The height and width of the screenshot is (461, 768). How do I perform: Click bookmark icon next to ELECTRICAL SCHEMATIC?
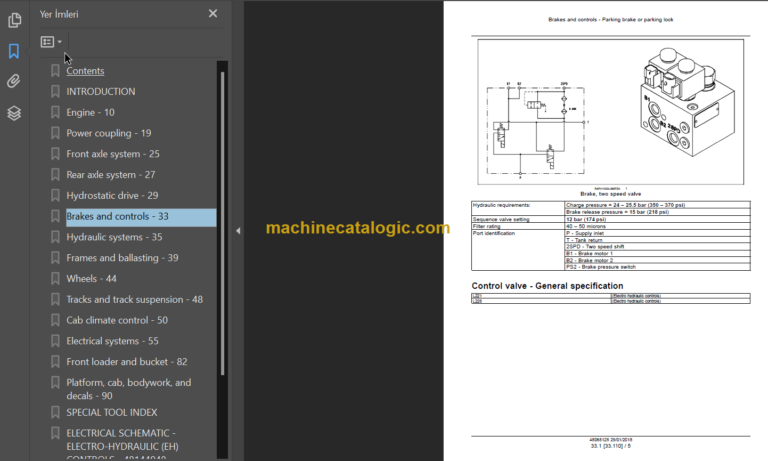(55, 433)
